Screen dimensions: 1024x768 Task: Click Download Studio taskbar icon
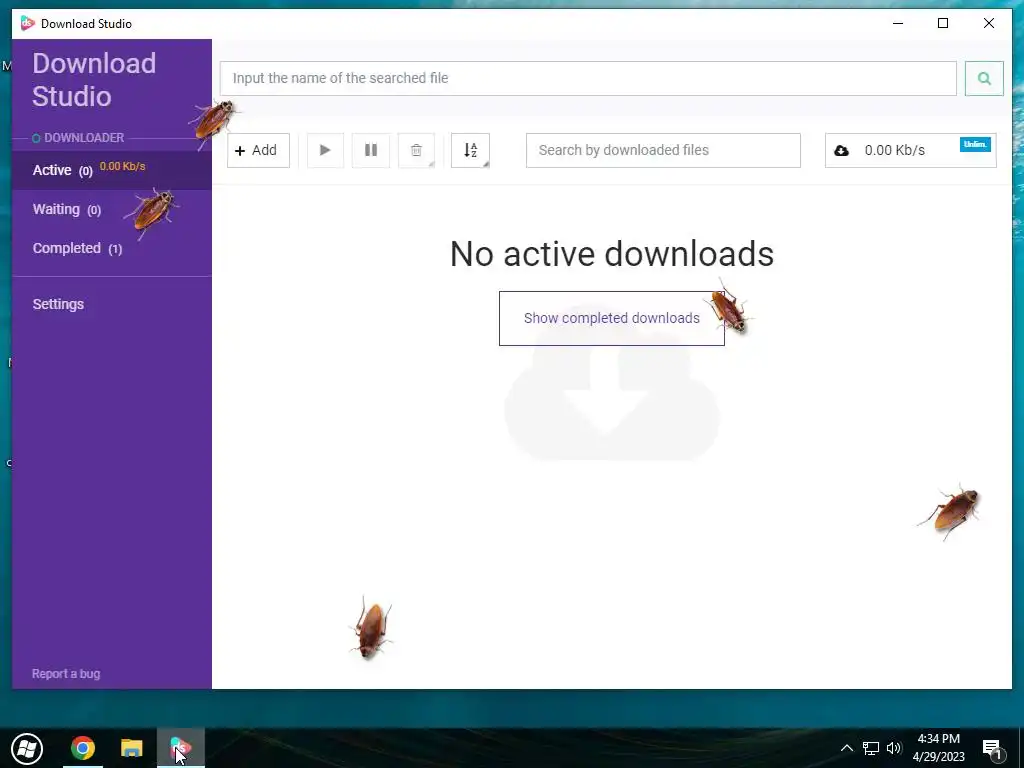181,748
